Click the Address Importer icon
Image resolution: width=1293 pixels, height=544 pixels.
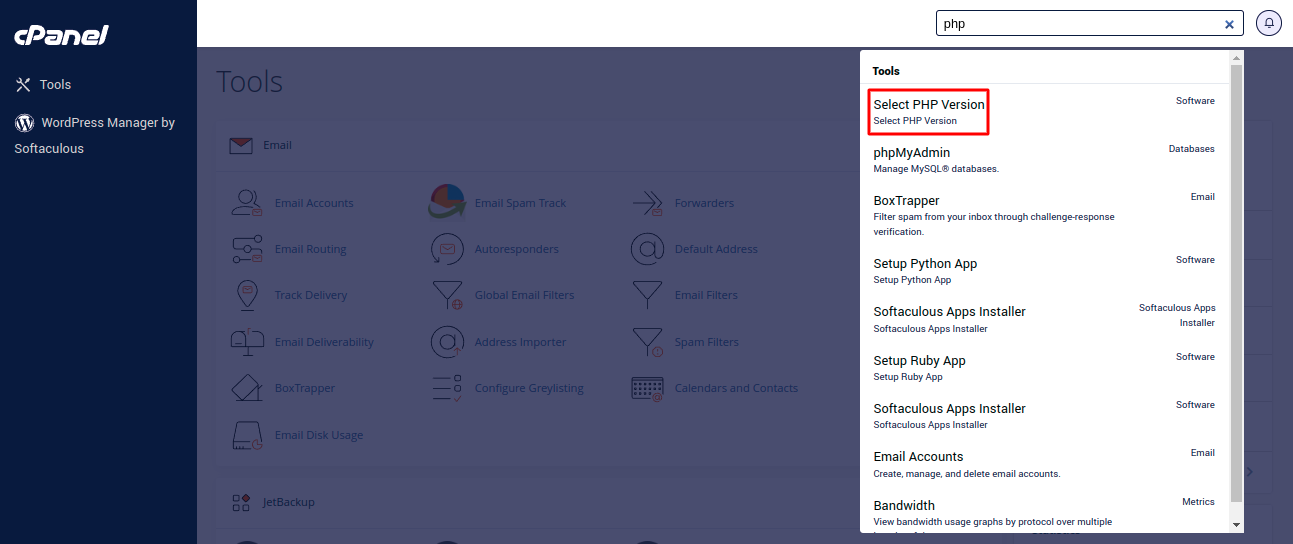447,342
